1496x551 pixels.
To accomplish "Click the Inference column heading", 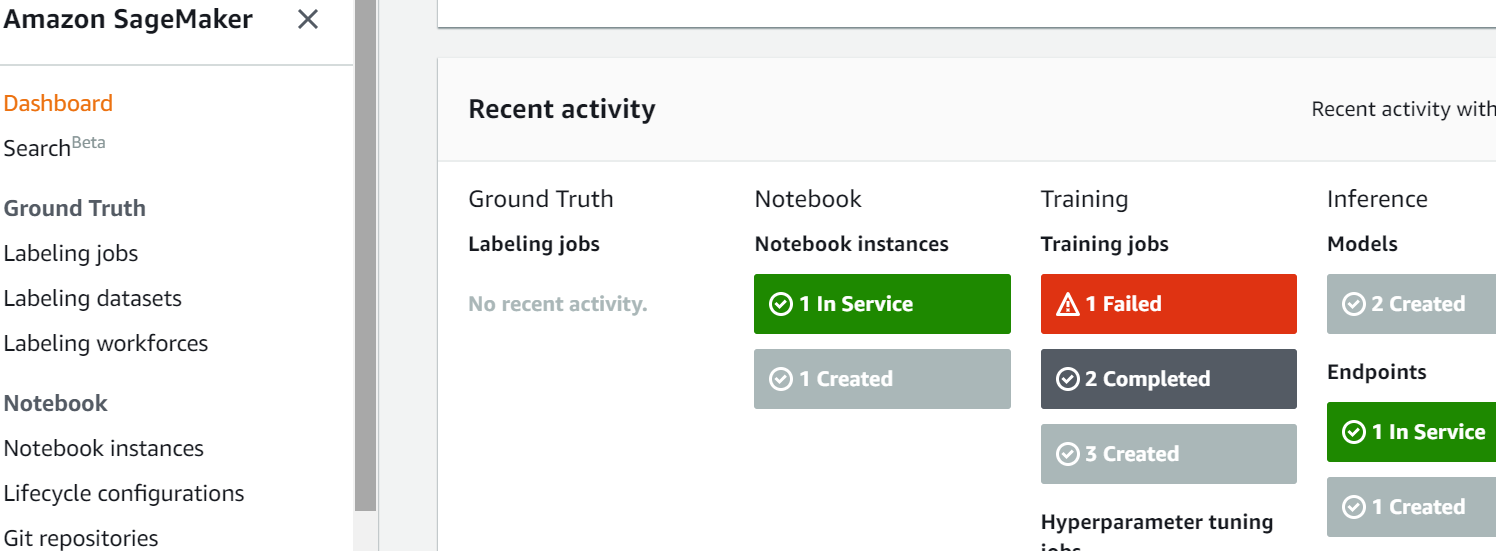I will pos(1377,199).
